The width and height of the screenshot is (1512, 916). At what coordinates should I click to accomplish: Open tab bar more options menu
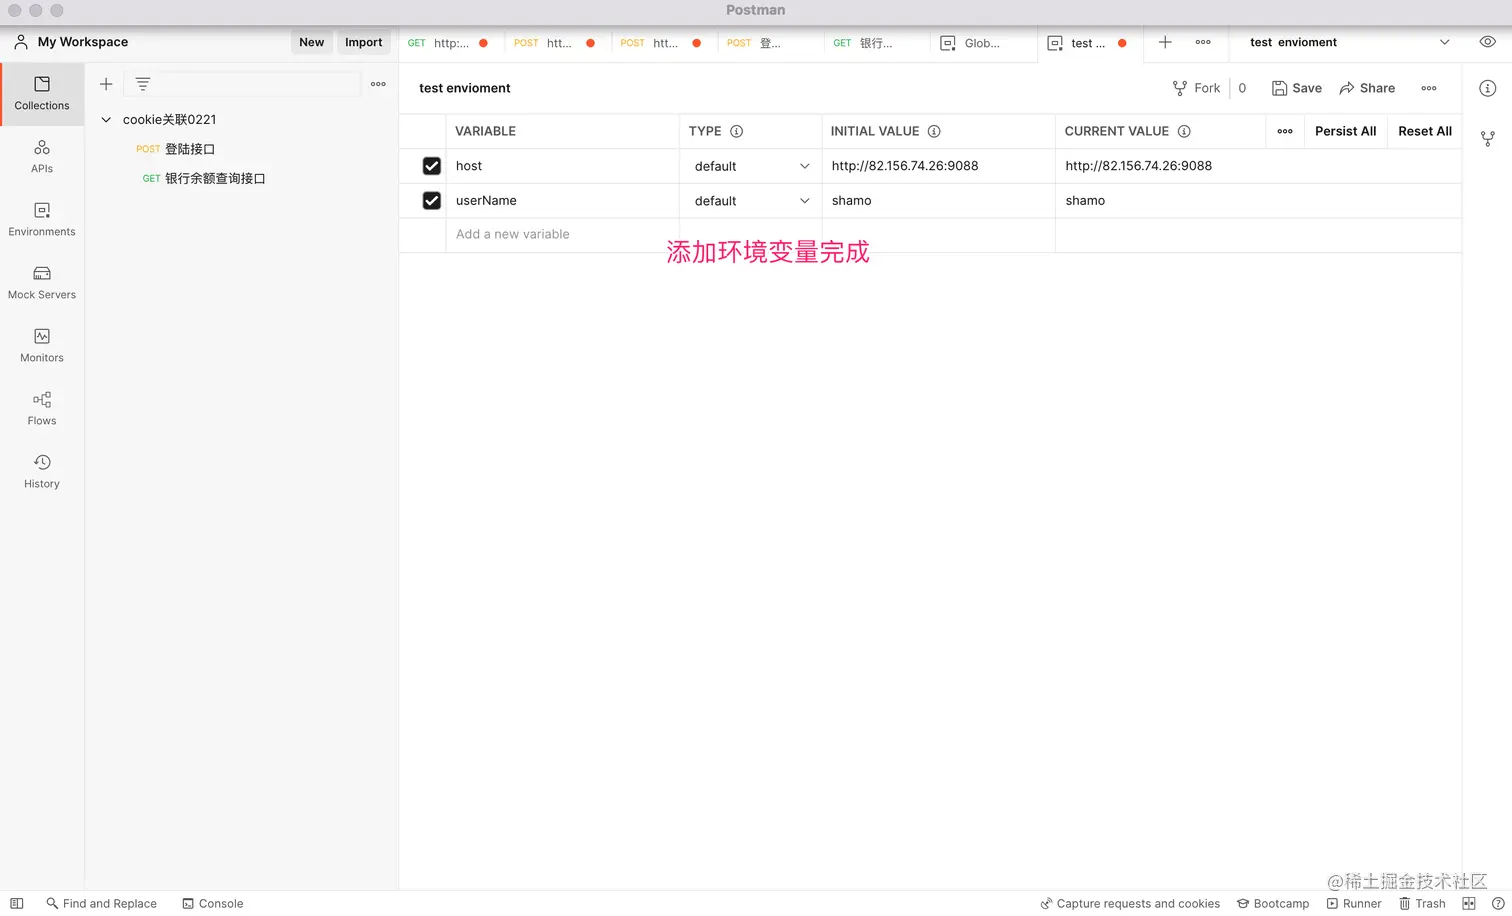(1203, 42)
